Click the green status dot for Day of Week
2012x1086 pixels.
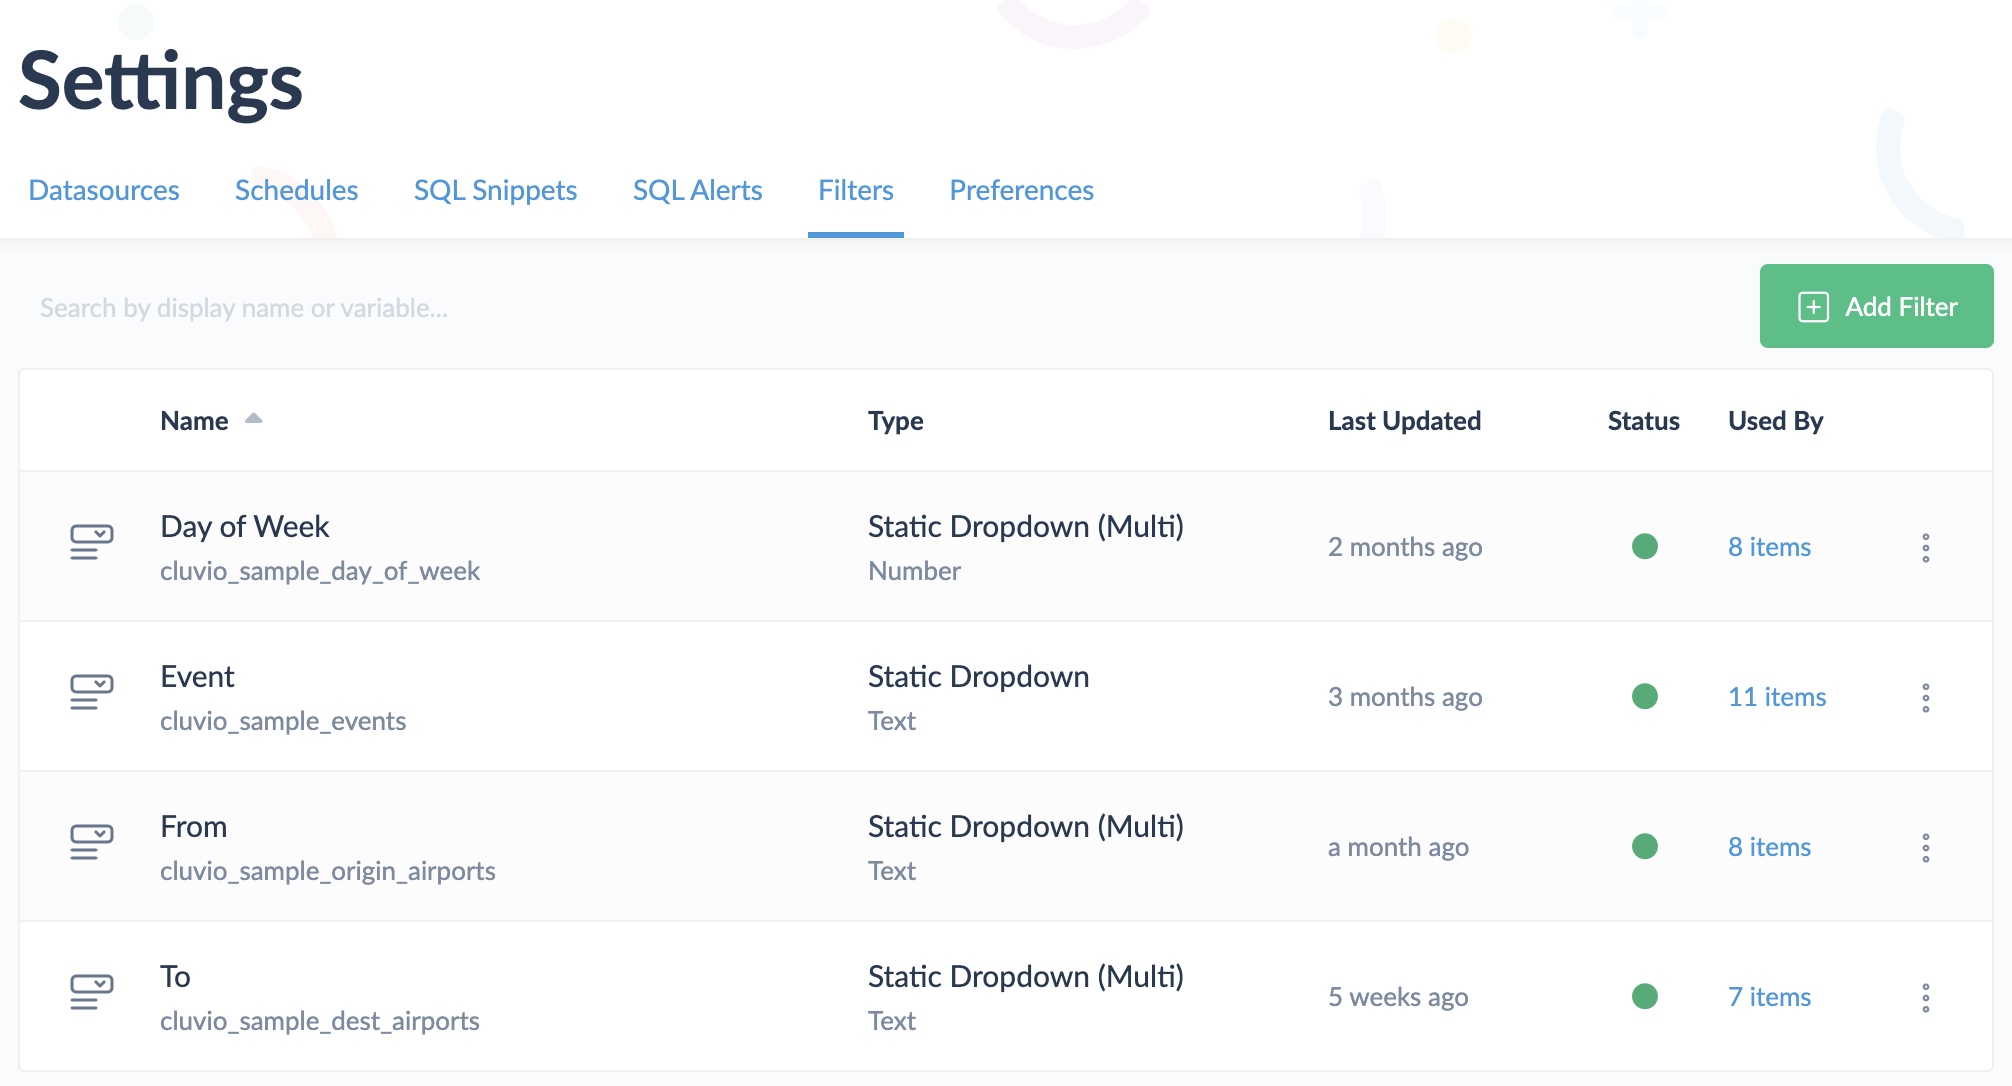point(1644,546)
